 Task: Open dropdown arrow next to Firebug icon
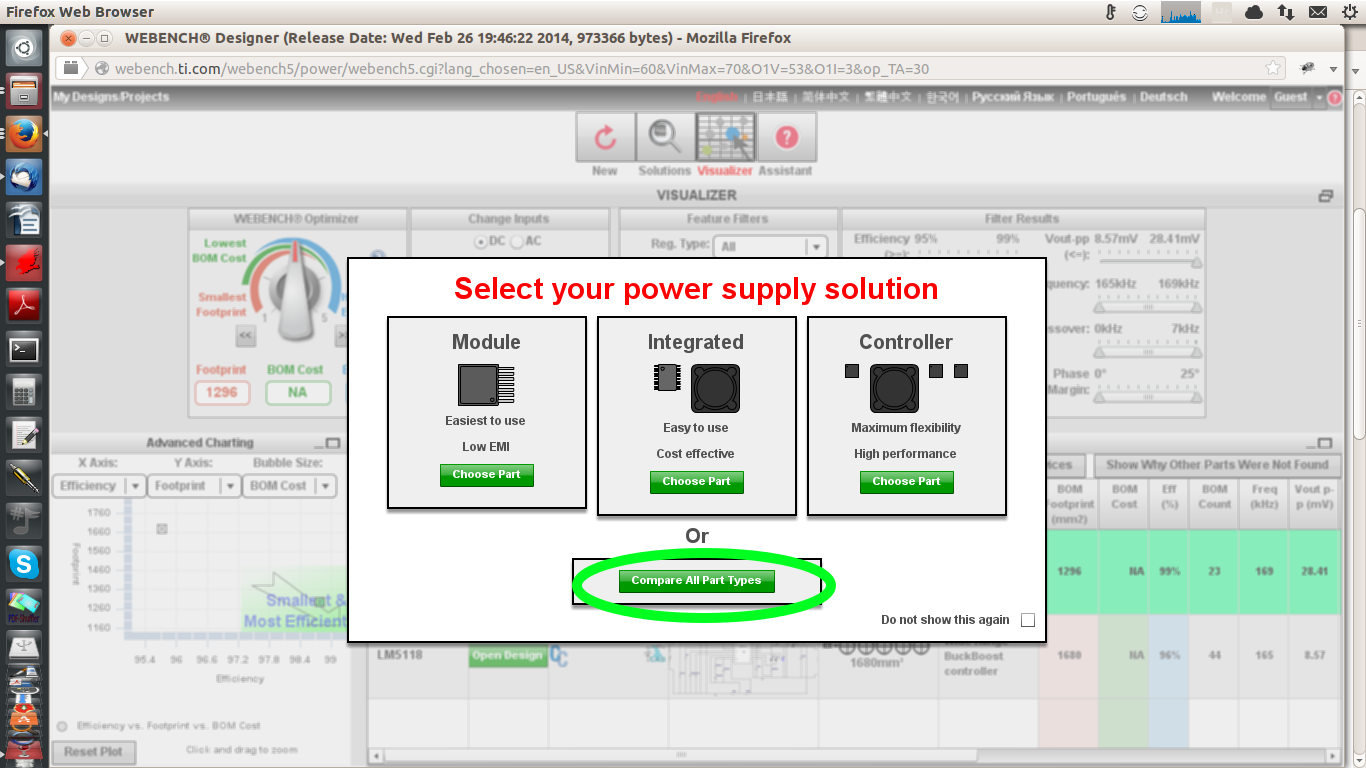1333,69
